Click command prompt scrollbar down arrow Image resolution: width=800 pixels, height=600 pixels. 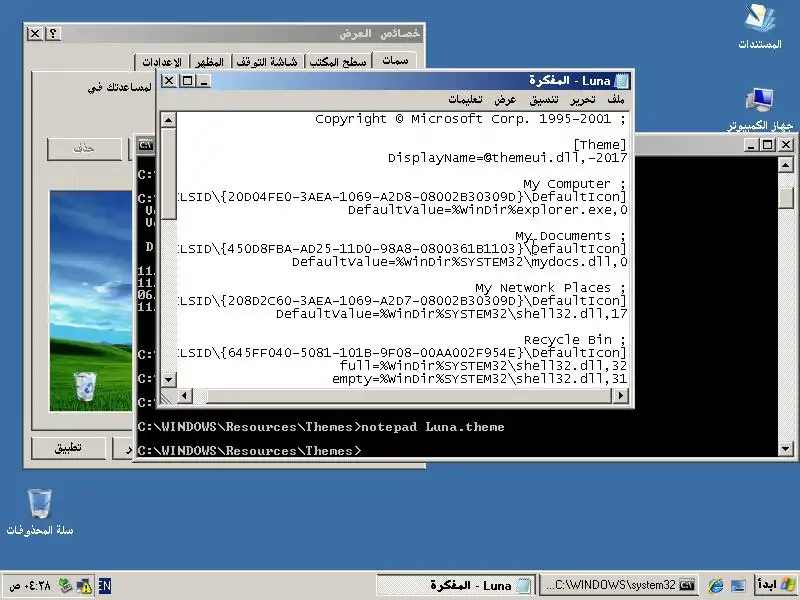tap(785, 449)
